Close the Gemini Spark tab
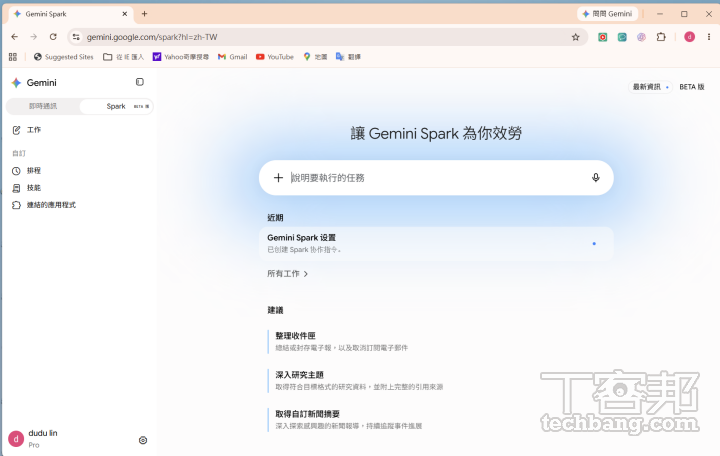The width and height of the screenshot is (720, 456). pyautogui.click(x=124, y=14)
